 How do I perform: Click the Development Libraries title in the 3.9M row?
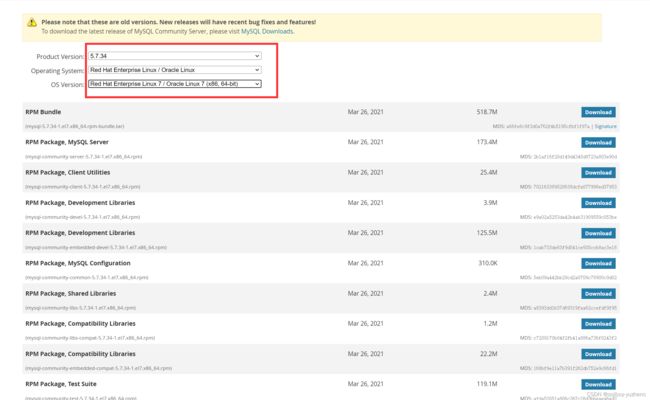(80, 203)
